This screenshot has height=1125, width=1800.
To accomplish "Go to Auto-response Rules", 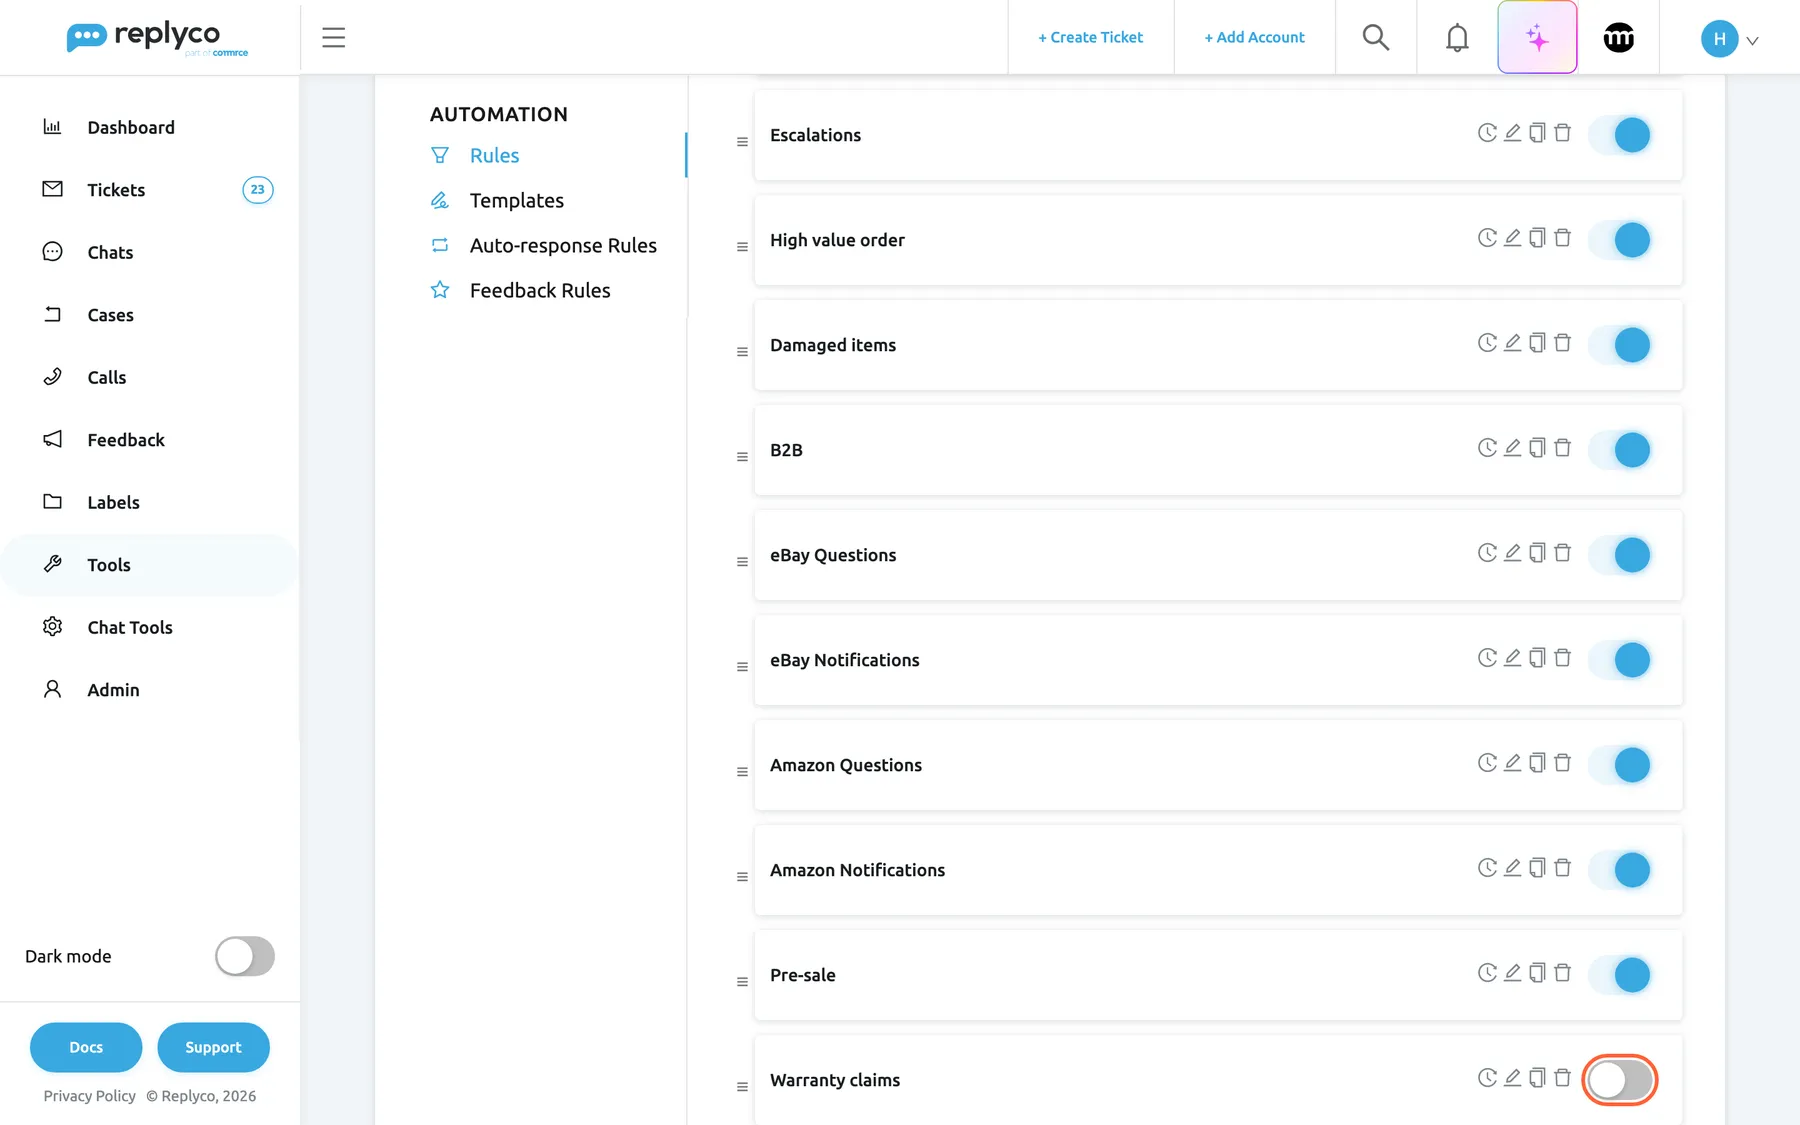I will click(563, 245).
